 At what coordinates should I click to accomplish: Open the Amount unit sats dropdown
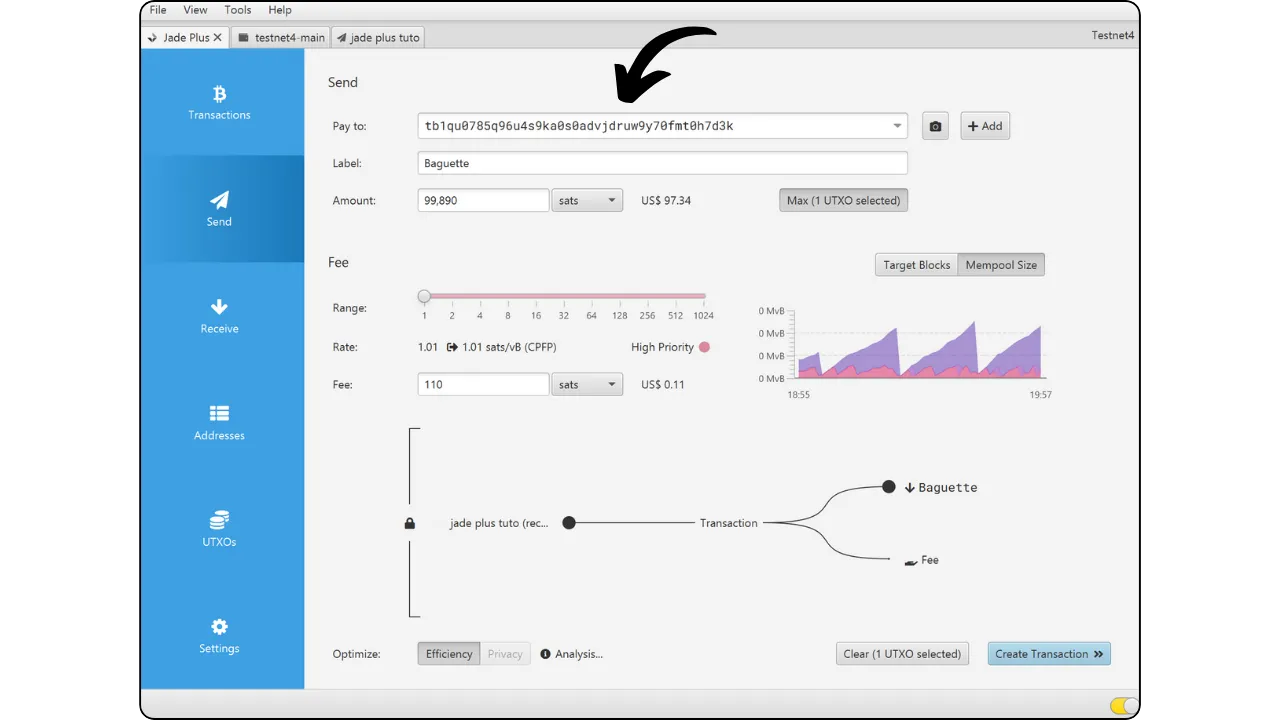click(587, 200)
